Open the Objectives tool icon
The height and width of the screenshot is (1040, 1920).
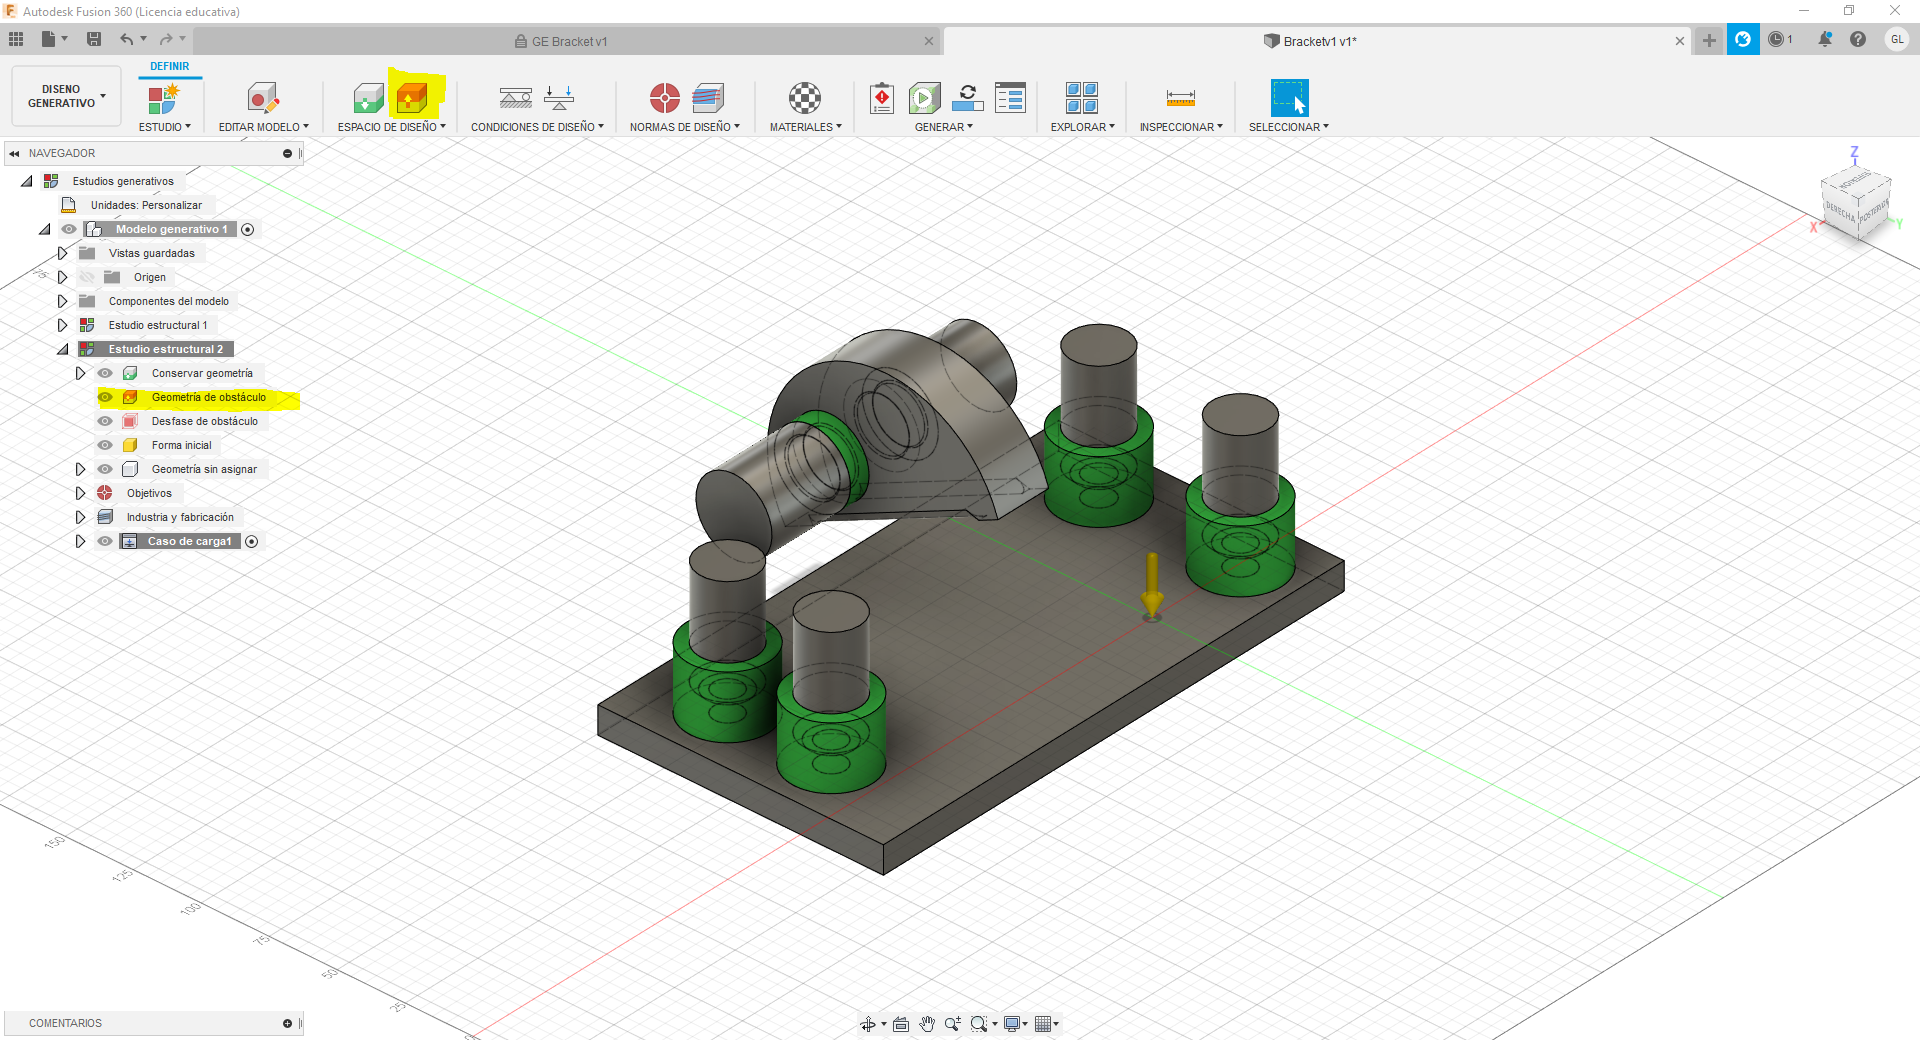(665, 98)
